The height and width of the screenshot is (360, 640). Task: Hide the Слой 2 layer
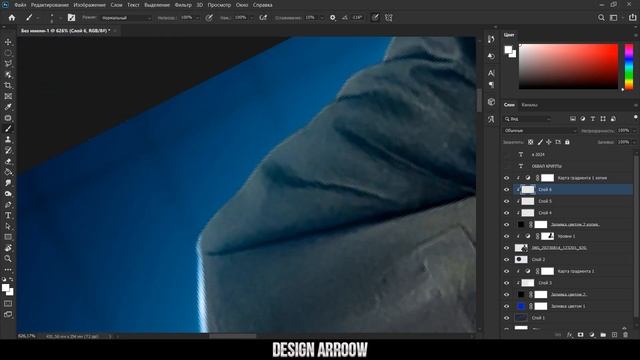point(507,259)
